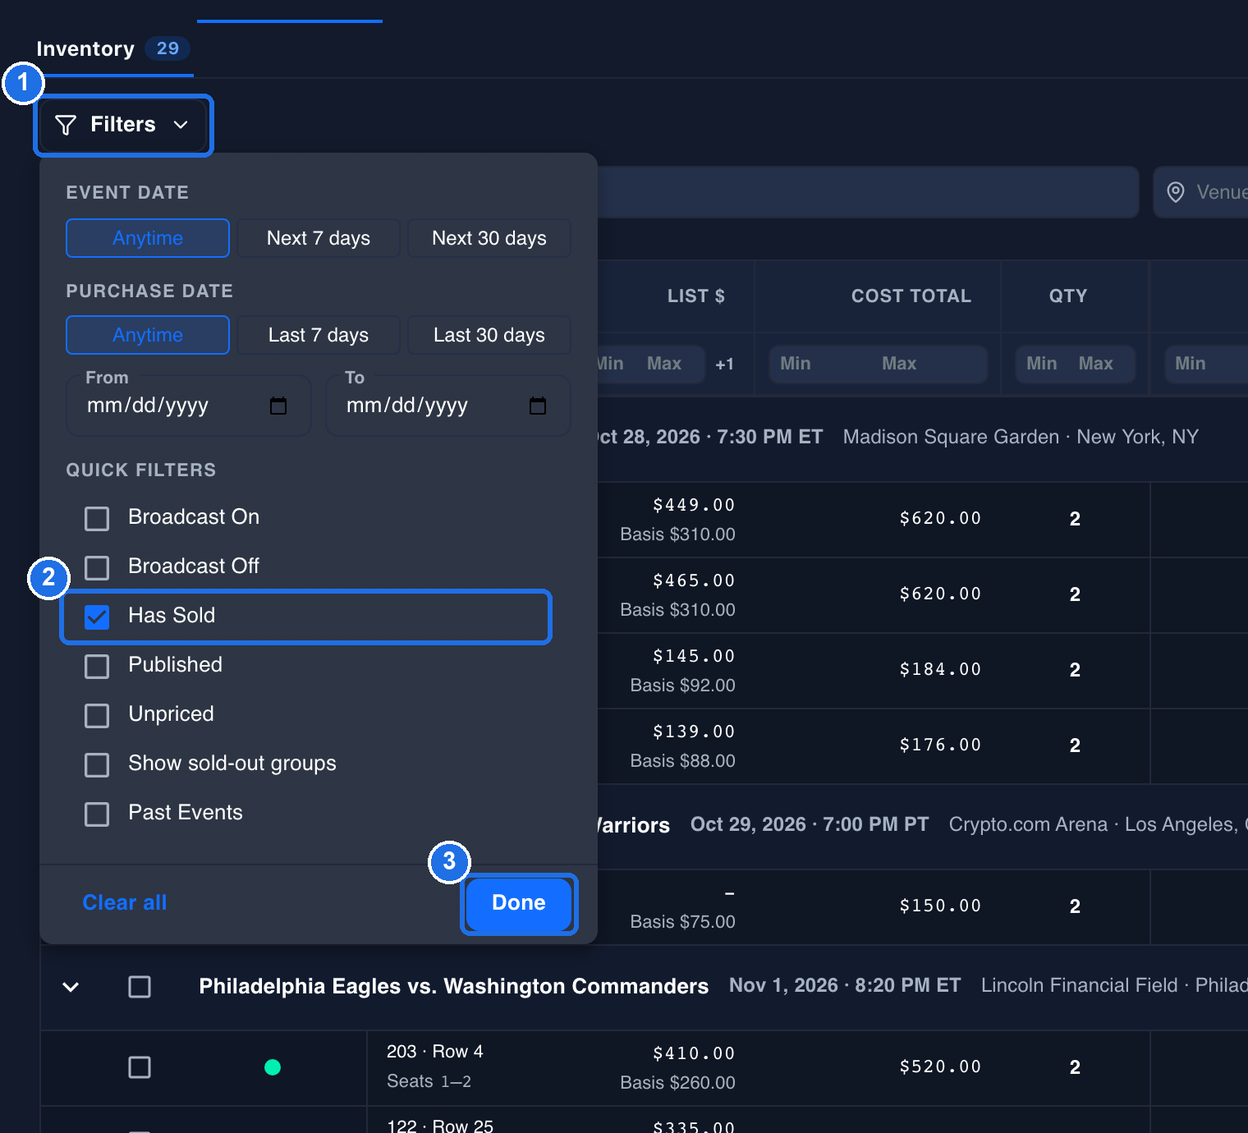Select Anytime under Event Date

click(x=148, y=238)
